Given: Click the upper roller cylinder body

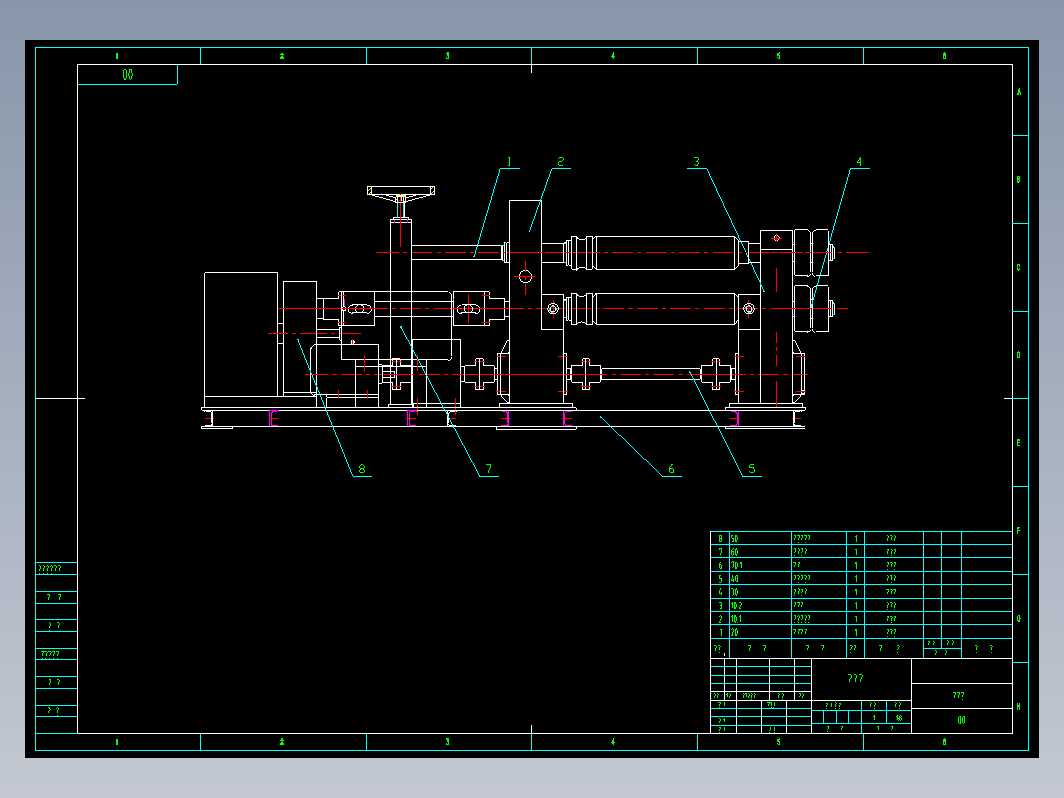Looking at the screenshot, I should coord(665,253).
